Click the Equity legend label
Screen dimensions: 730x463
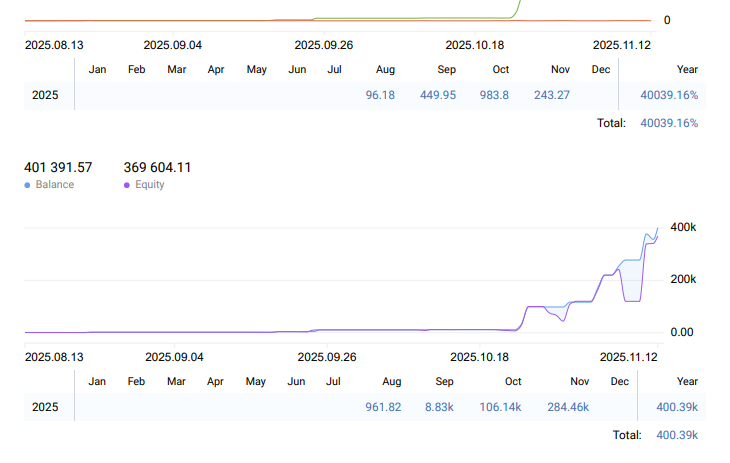[150, 185]
